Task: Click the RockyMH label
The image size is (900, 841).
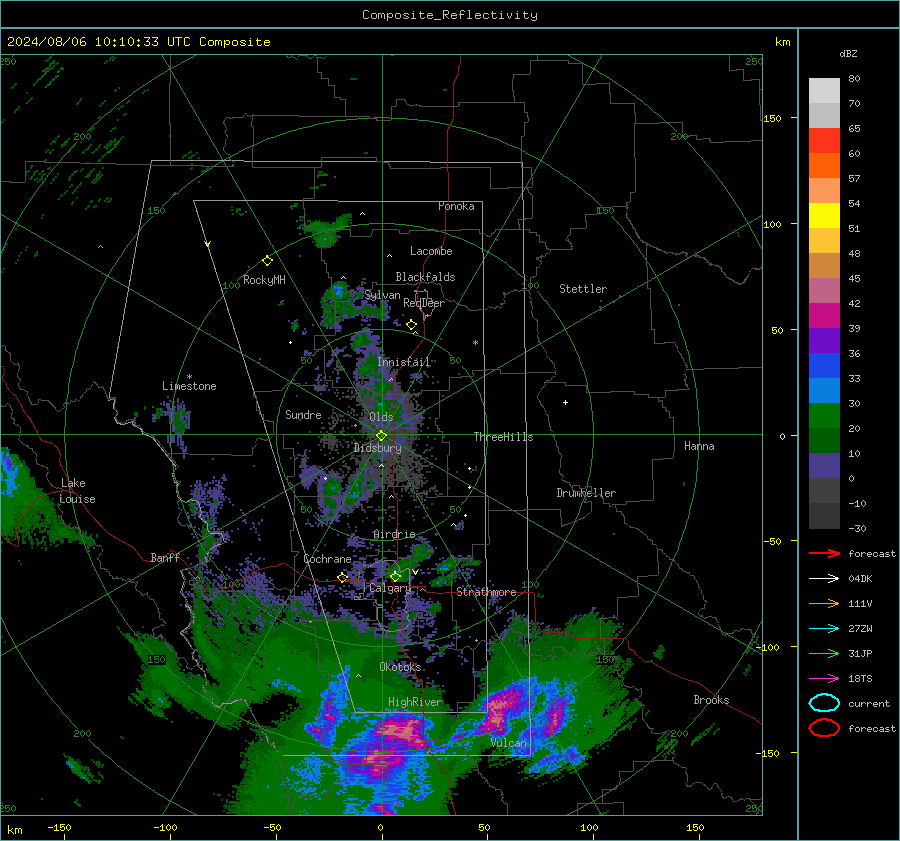Action: pyautogui.click(x=264, y=280)
